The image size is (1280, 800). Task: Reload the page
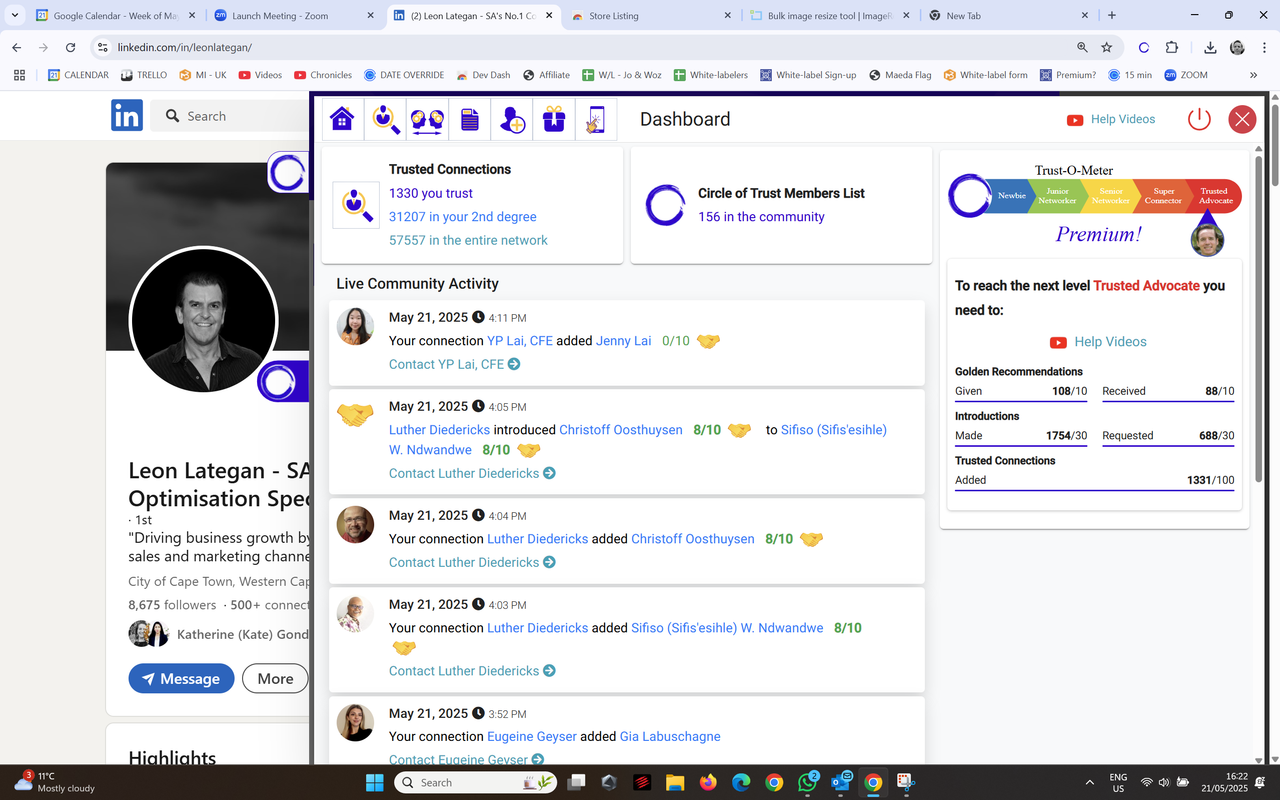point(70,47)
